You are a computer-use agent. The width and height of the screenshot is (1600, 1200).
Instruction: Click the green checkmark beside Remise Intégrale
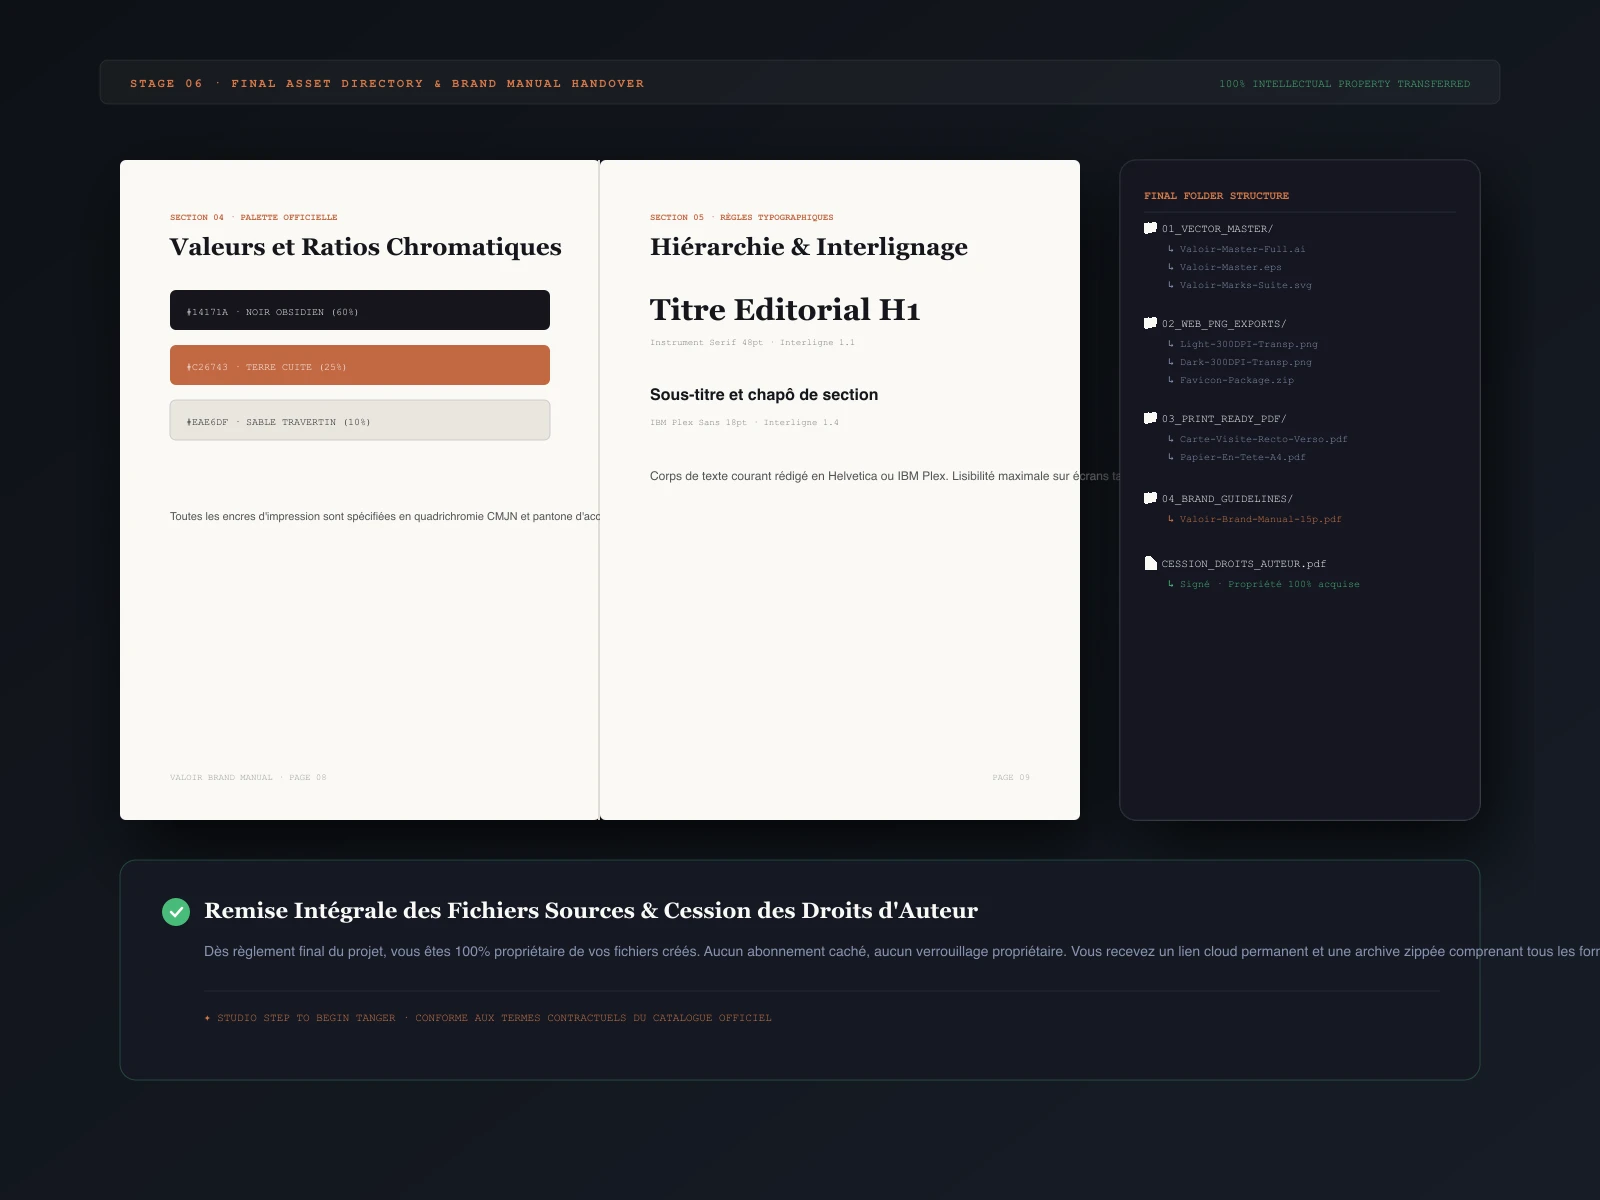tap(176, 911)
